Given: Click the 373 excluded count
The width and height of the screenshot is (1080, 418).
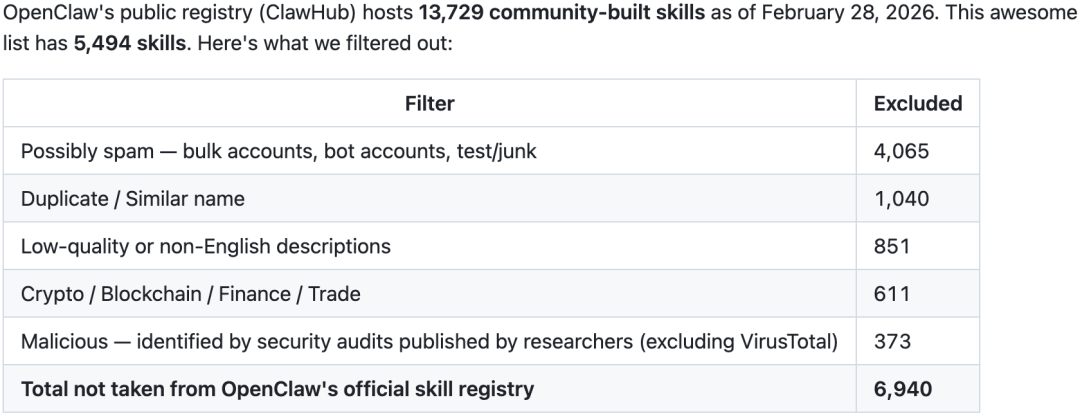Looking at the screenshot, I should [892, 341].
